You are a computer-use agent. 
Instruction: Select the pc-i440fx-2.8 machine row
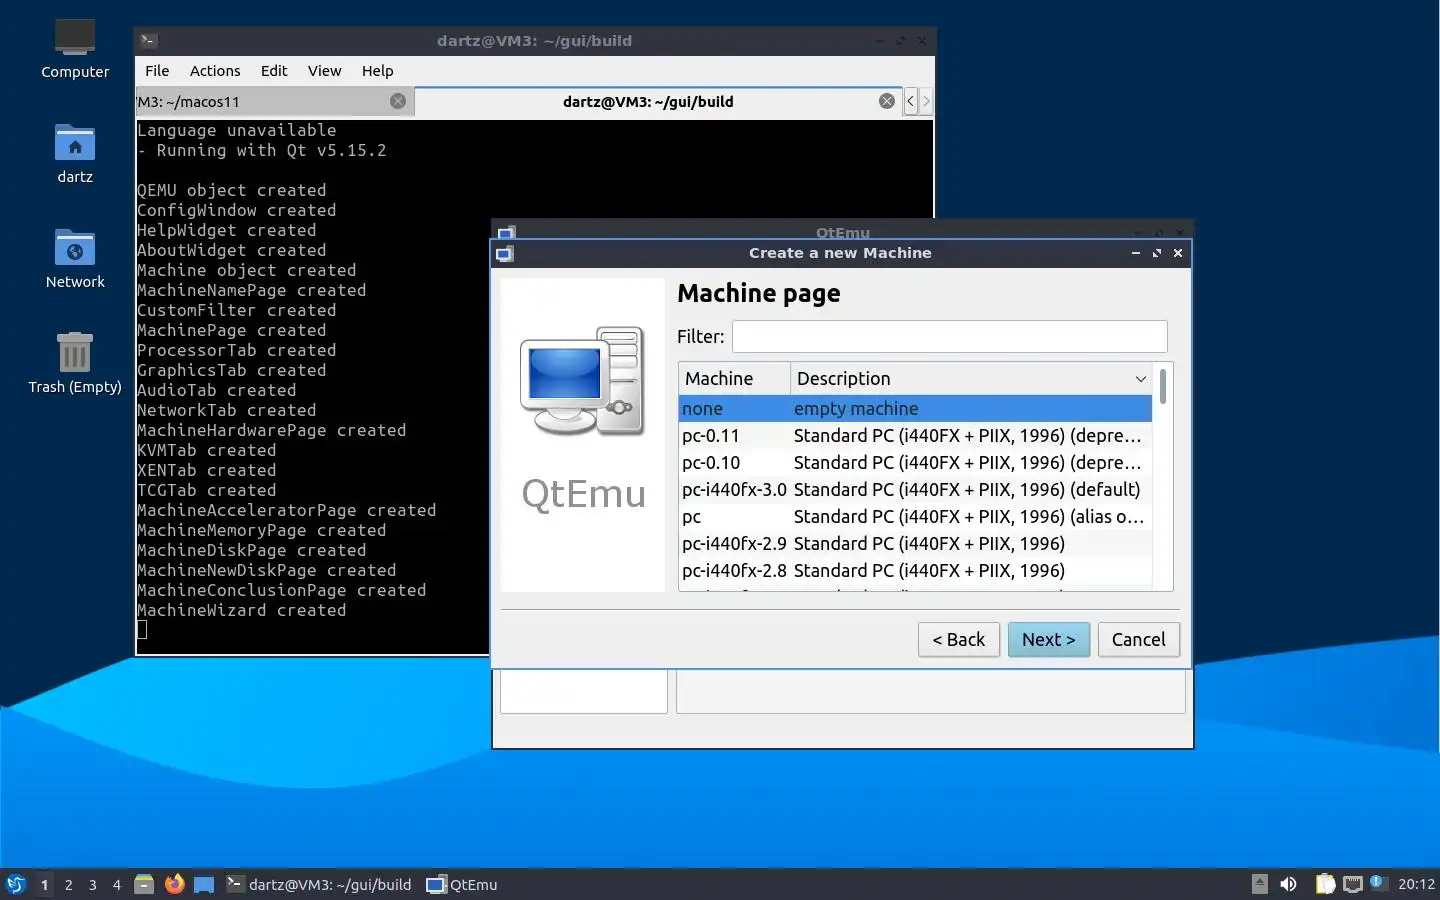click(915, 570)
